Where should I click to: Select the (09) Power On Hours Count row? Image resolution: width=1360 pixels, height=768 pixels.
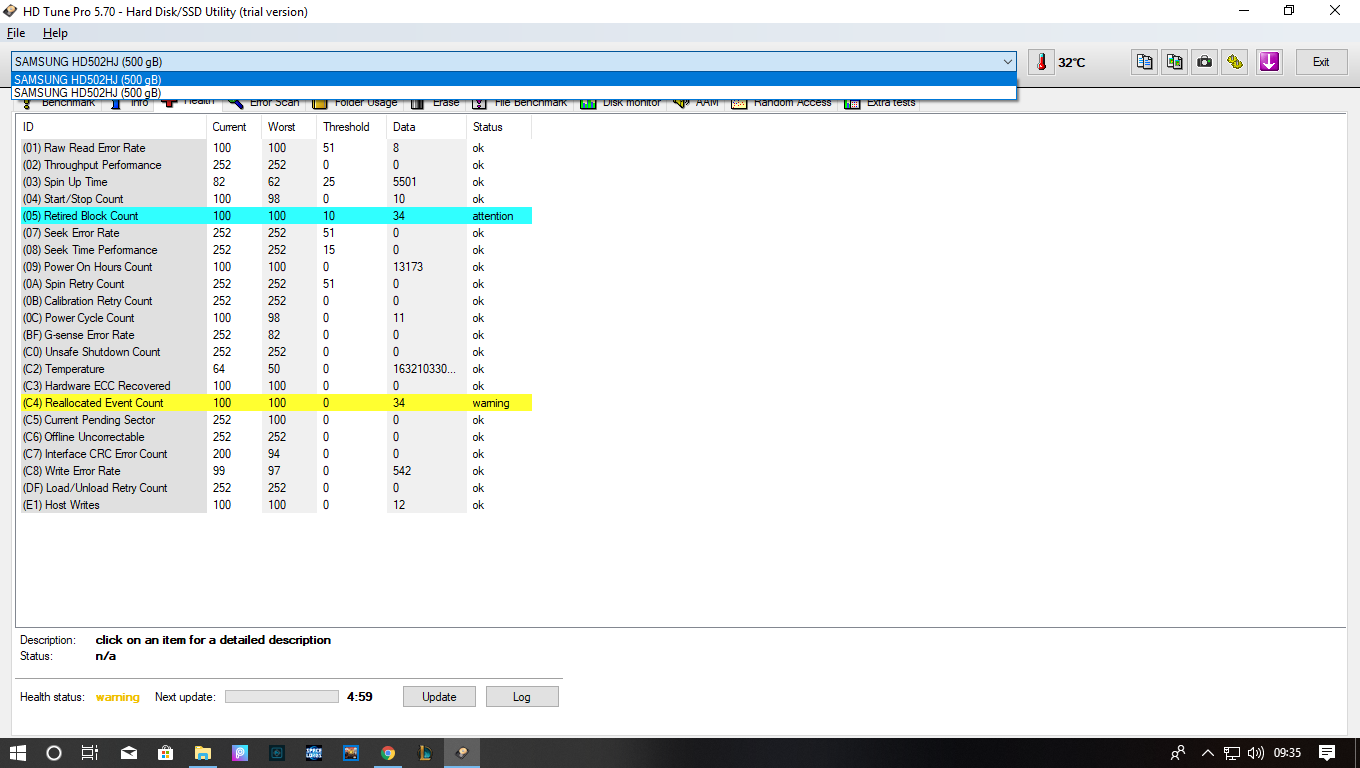pos(276,267)
